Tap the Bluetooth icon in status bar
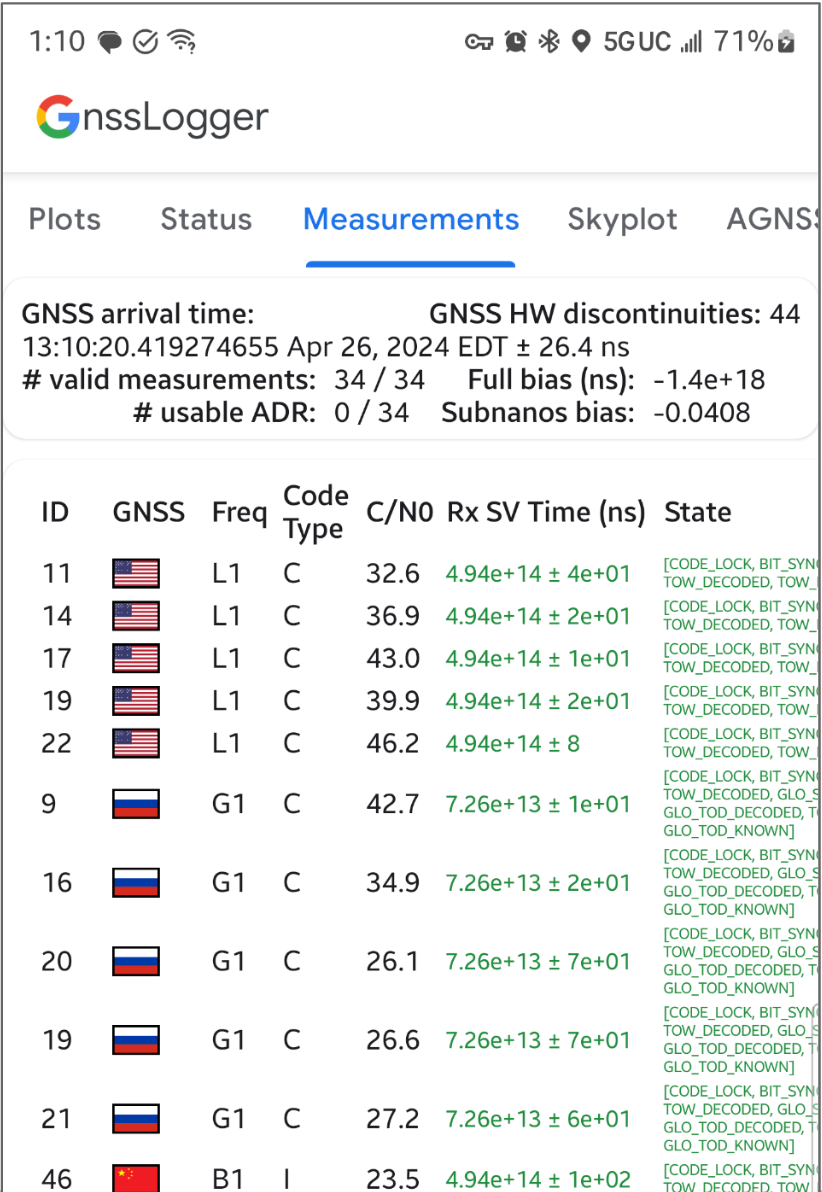This screenshot has height=1192, width=822. pyautogui.click(x=548, y=41)
